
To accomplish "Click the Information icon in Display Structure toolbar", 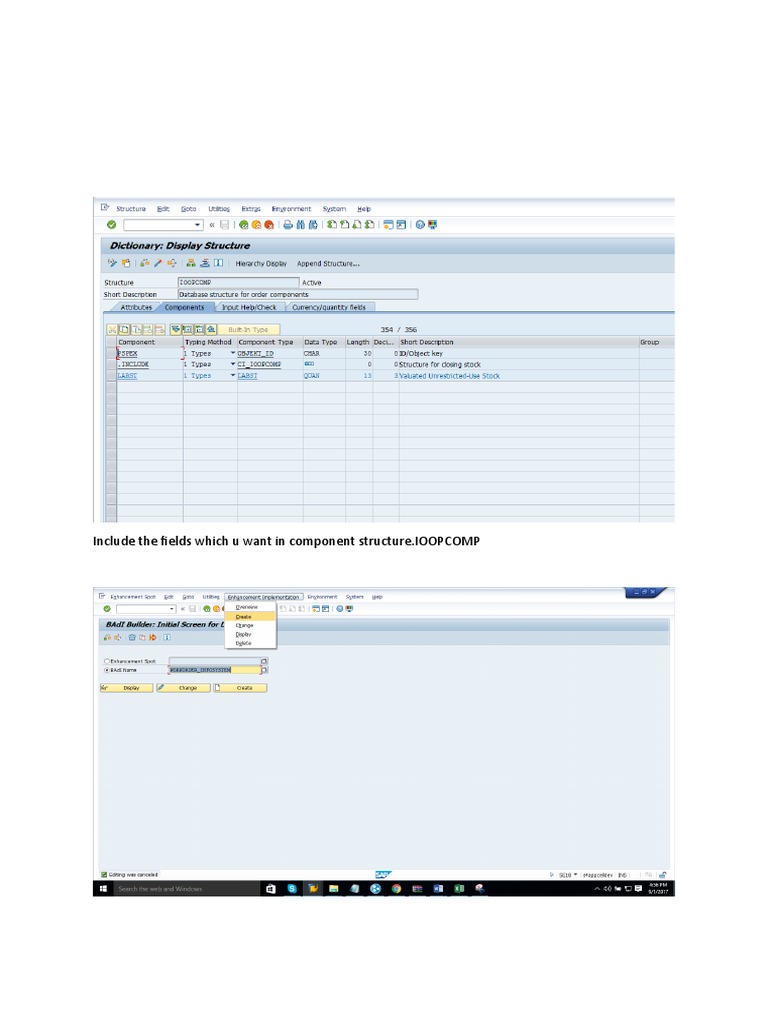I will coord(218,263).
